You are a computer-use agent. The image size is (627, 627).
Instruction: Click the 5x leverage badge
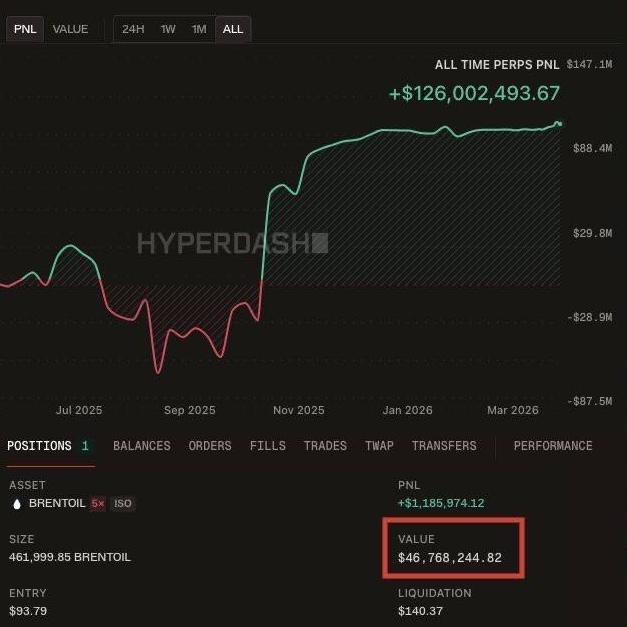[98, 503]
